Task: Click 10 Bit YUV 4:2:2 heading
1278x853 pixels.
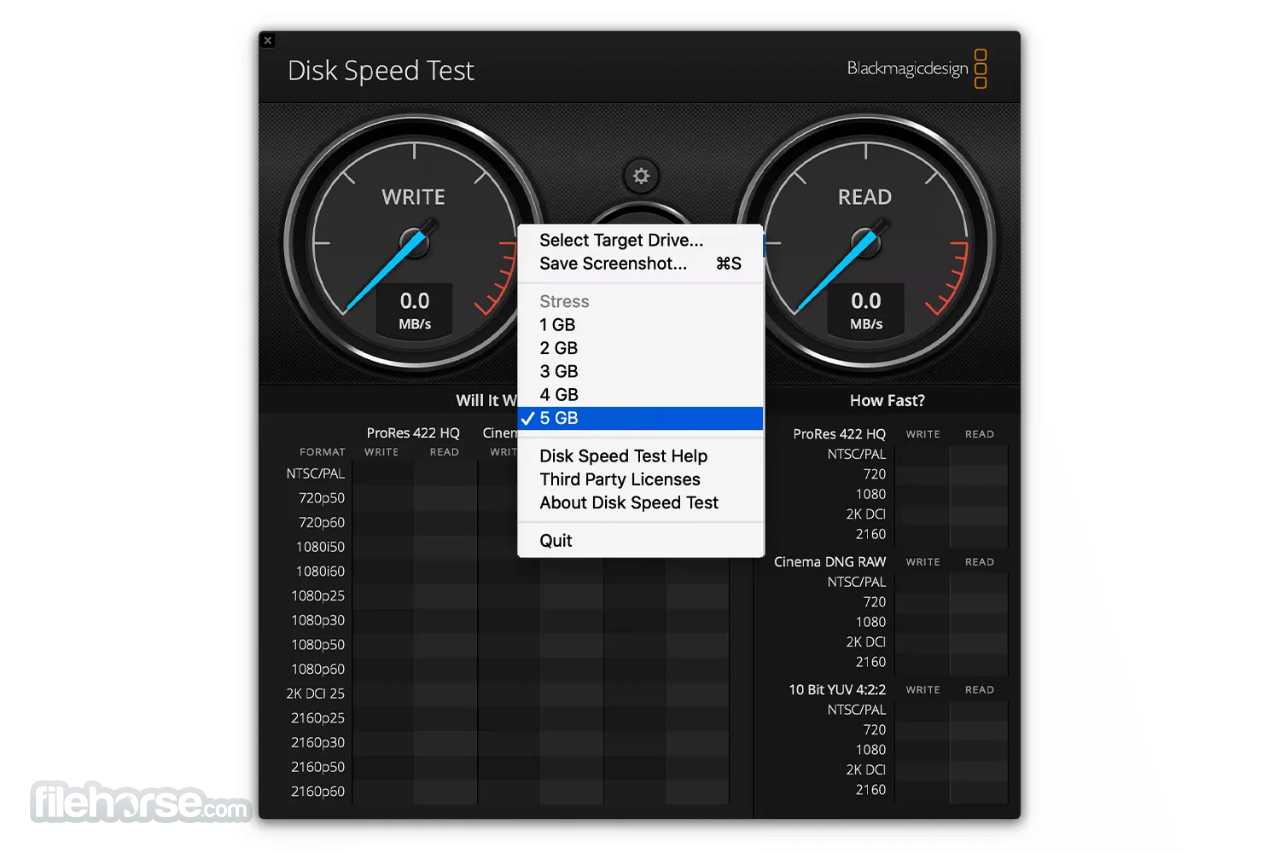Action: [x=837, y=690]
